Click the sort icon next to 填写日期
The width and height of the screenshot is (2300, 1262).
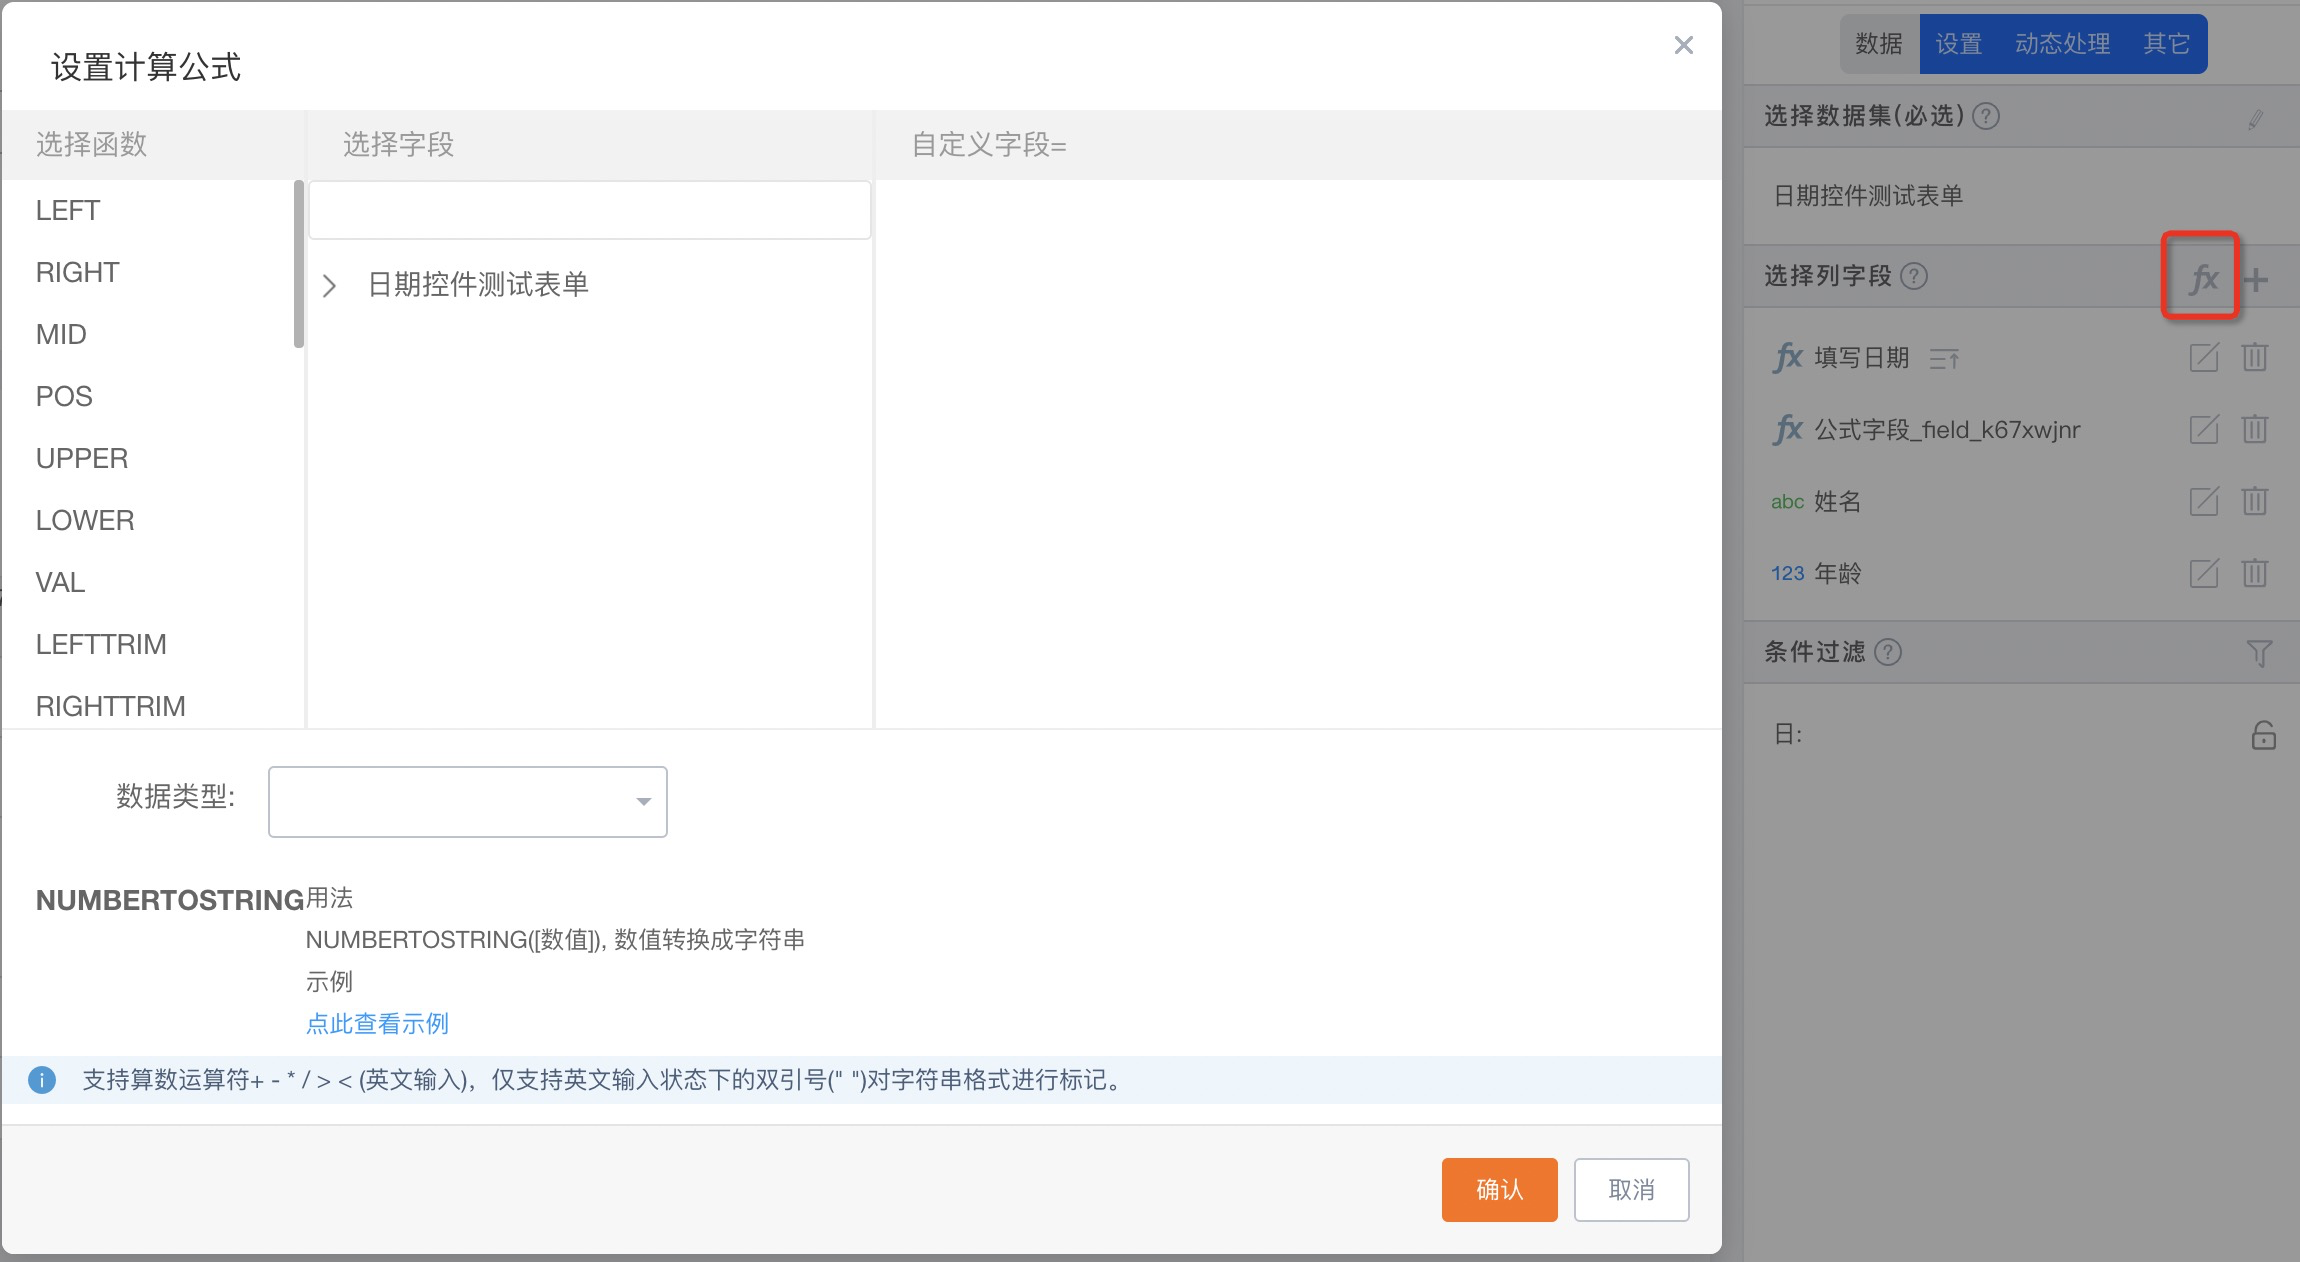pos(1944,358)
